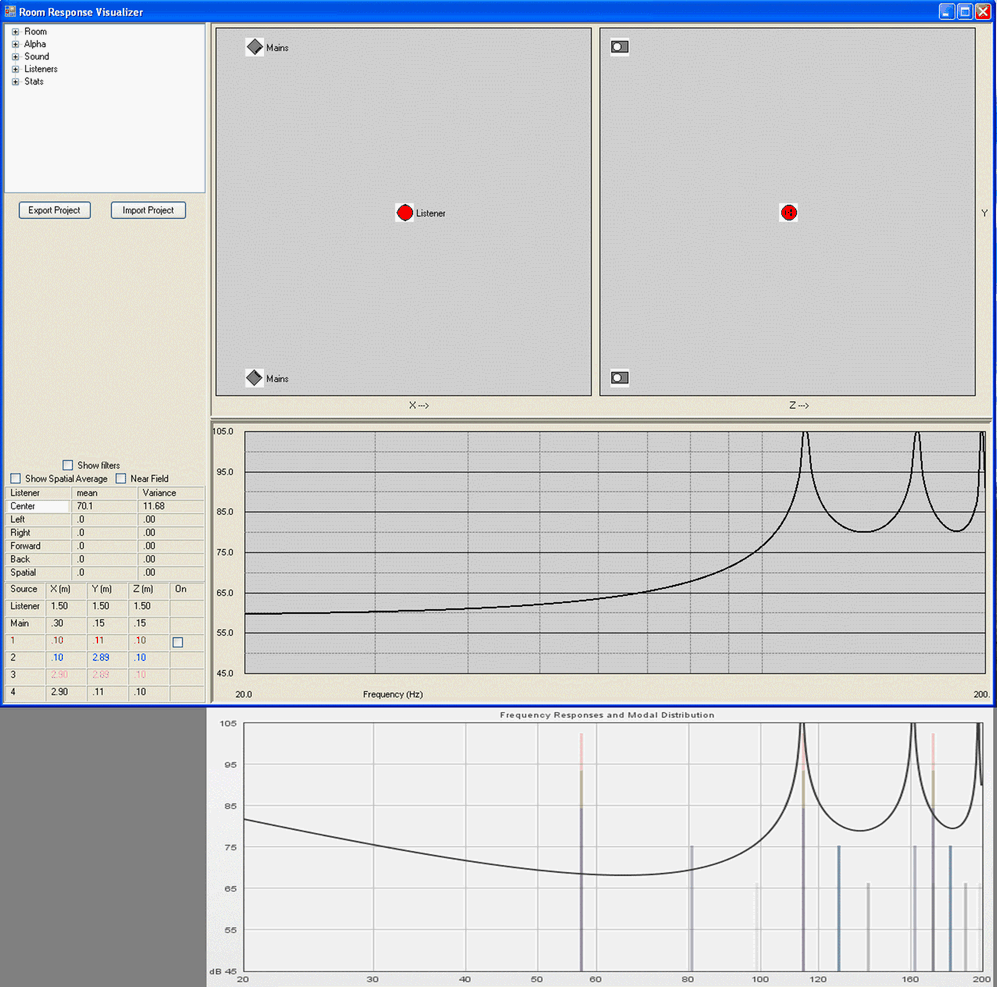Toggle Show Spatial Average checkbox
Screen dimensions: 997x987
[x=16, y=478]
